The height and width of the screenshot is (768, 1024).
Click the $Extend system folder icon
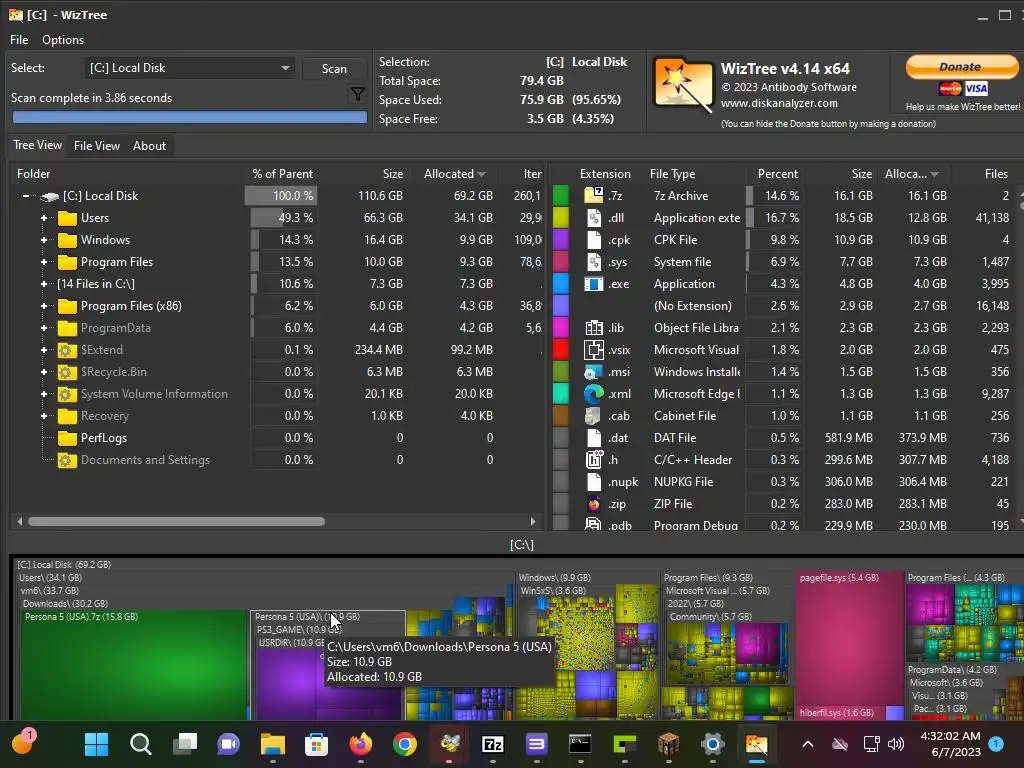[x=65, y=350]
